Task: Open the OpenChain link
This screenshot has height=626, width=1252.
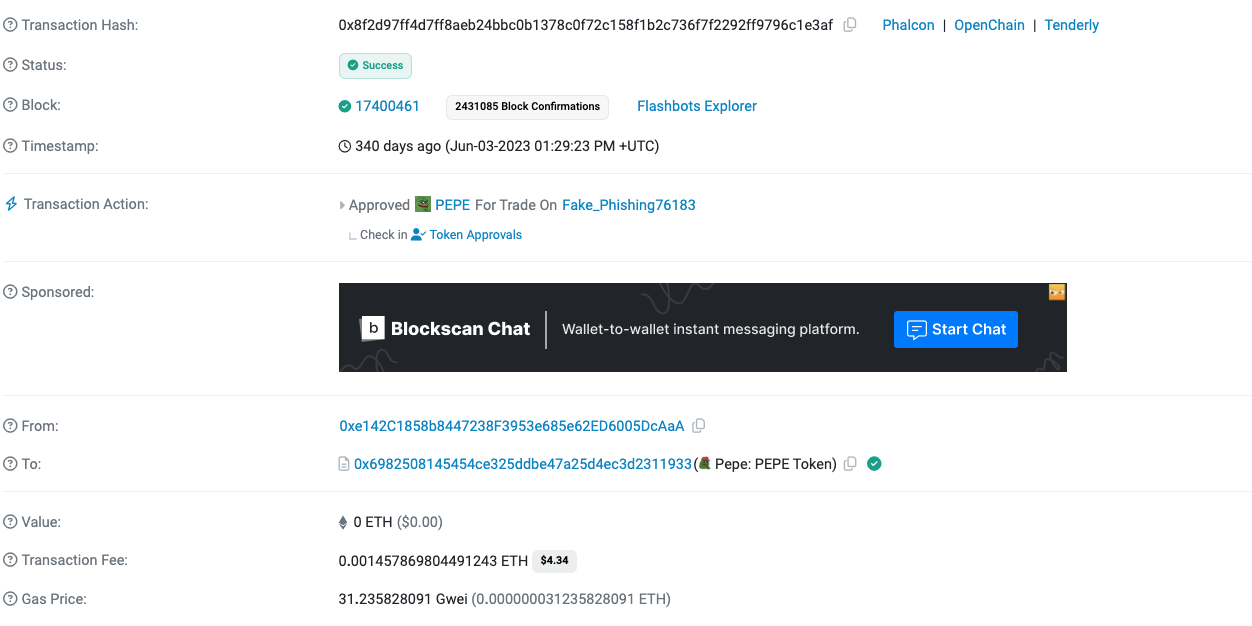Action: (x=989, y=25)
